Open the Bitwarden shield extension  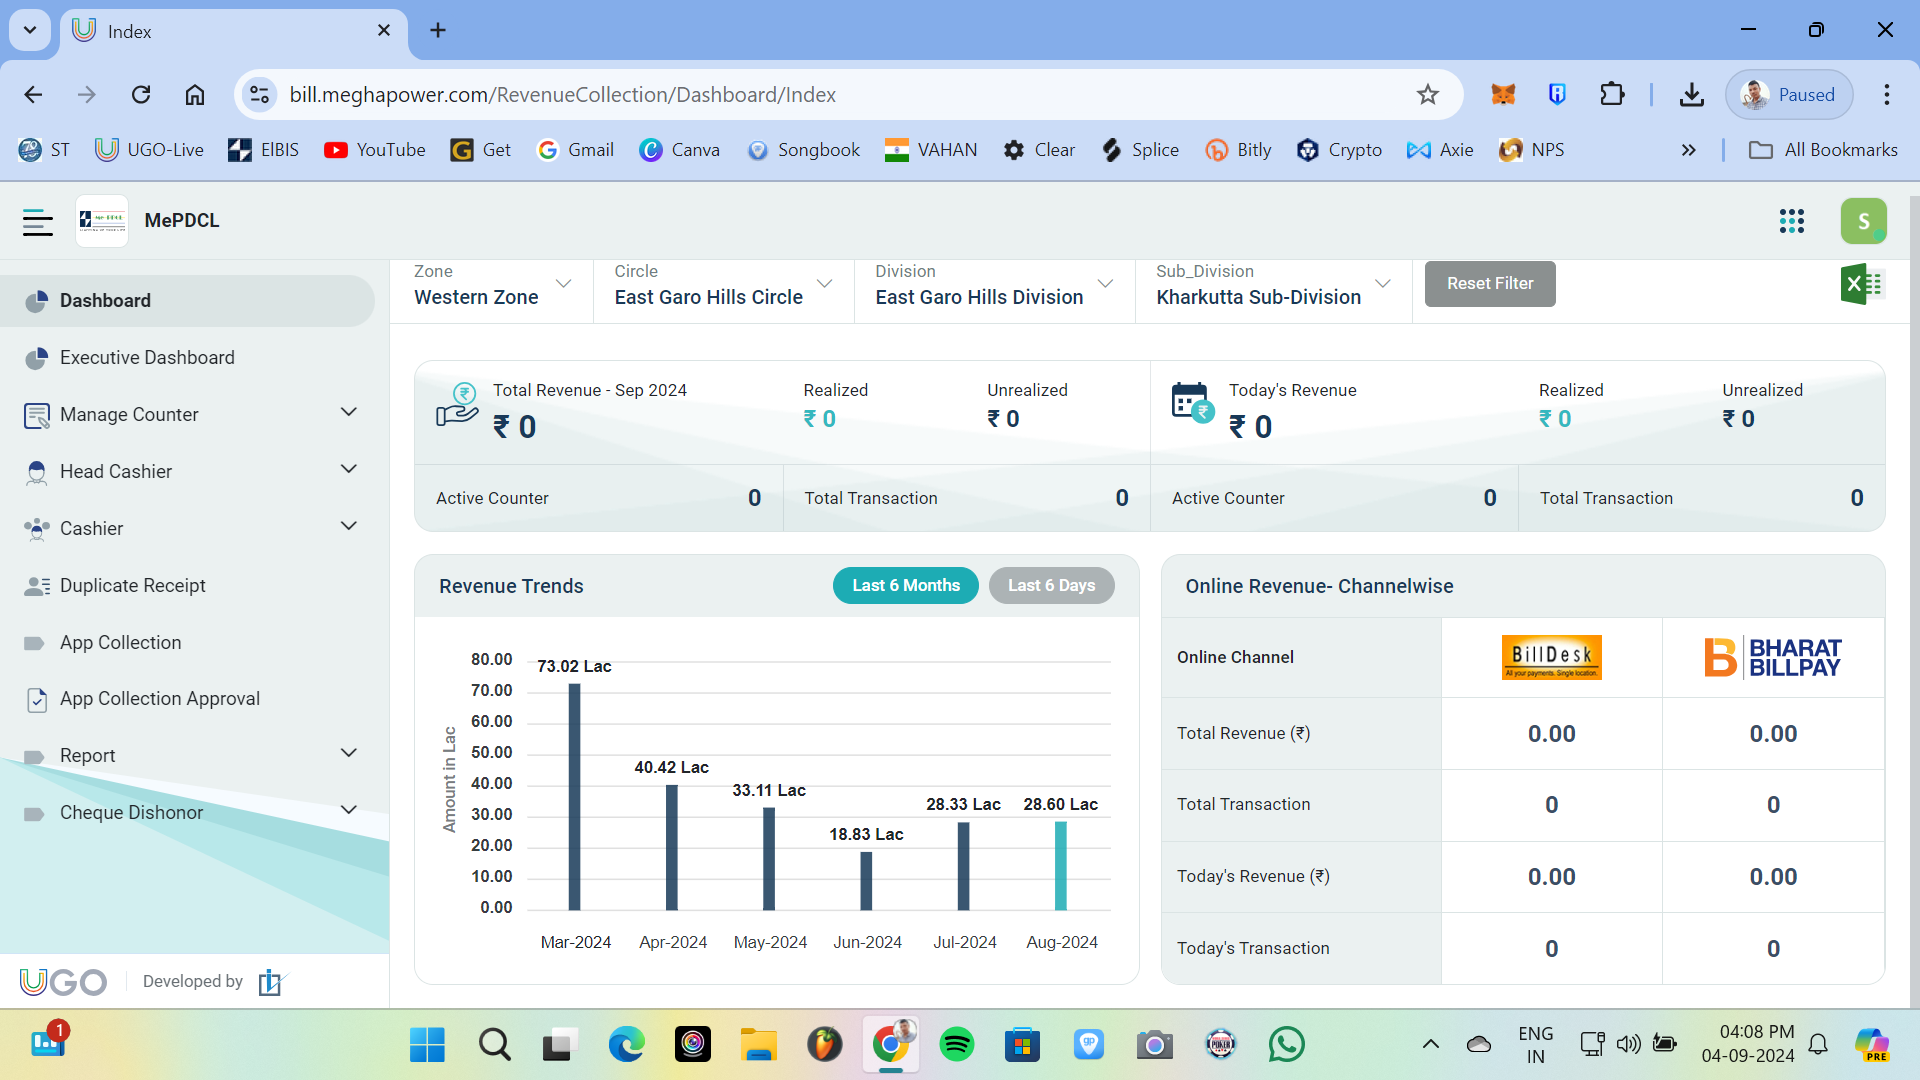click(1557, 95)
